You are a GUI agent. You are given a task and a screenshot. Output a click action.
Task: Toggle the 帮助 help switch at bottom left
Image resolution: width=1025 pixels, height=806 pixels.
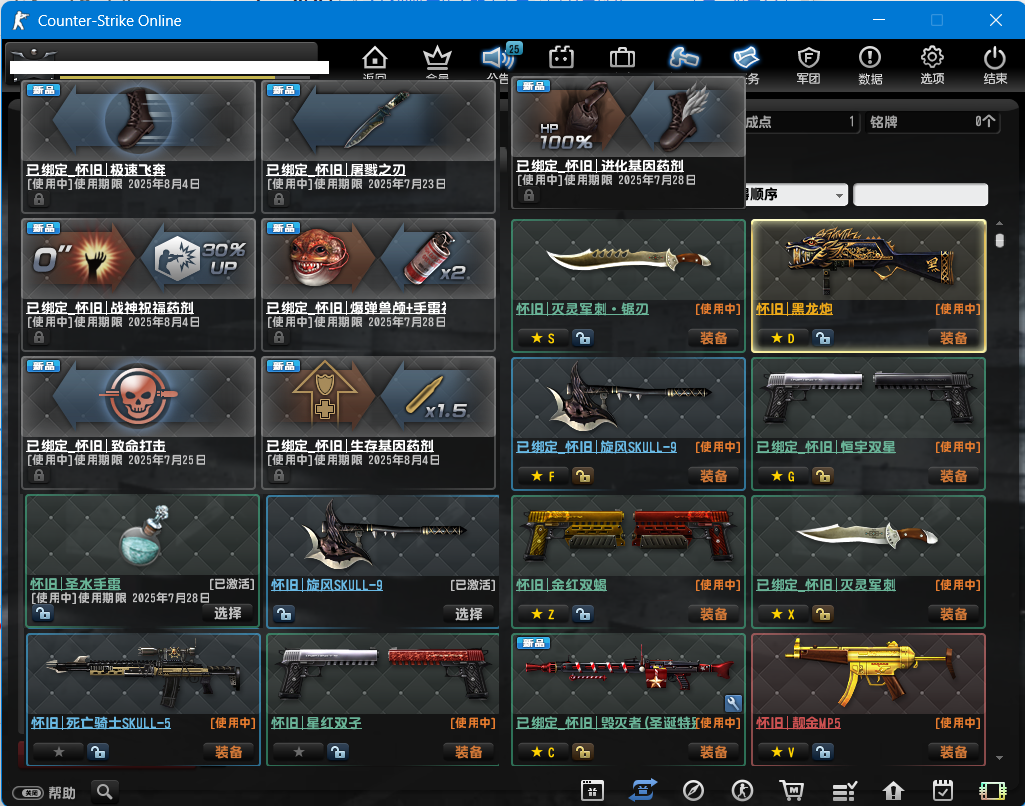click(x=28, y=793)
